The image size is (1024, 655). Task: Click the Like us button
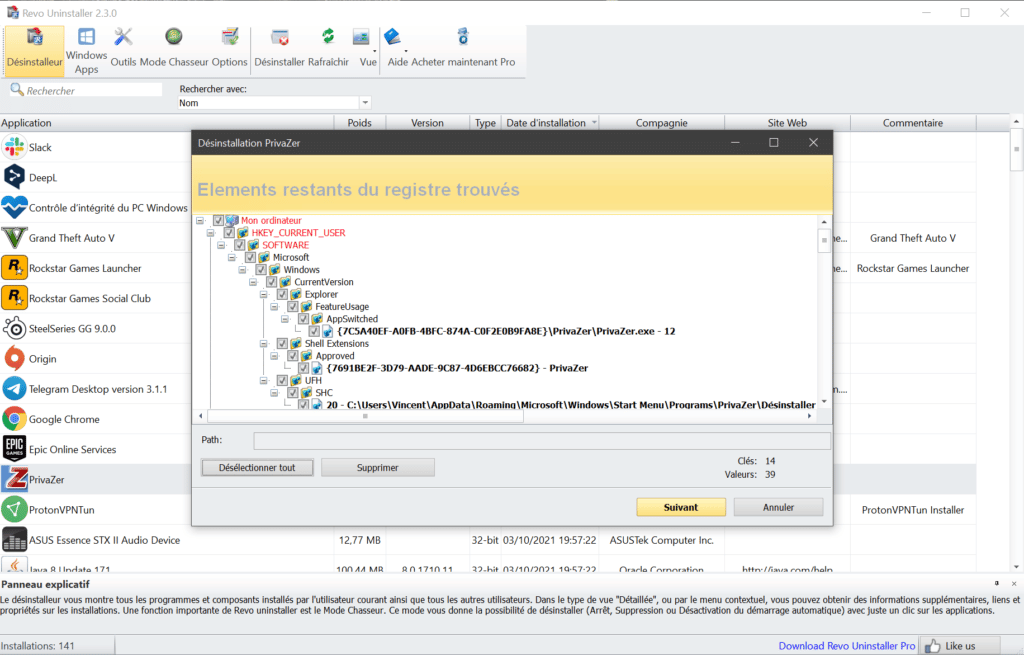pyautogui.click(x=959, y=646)
